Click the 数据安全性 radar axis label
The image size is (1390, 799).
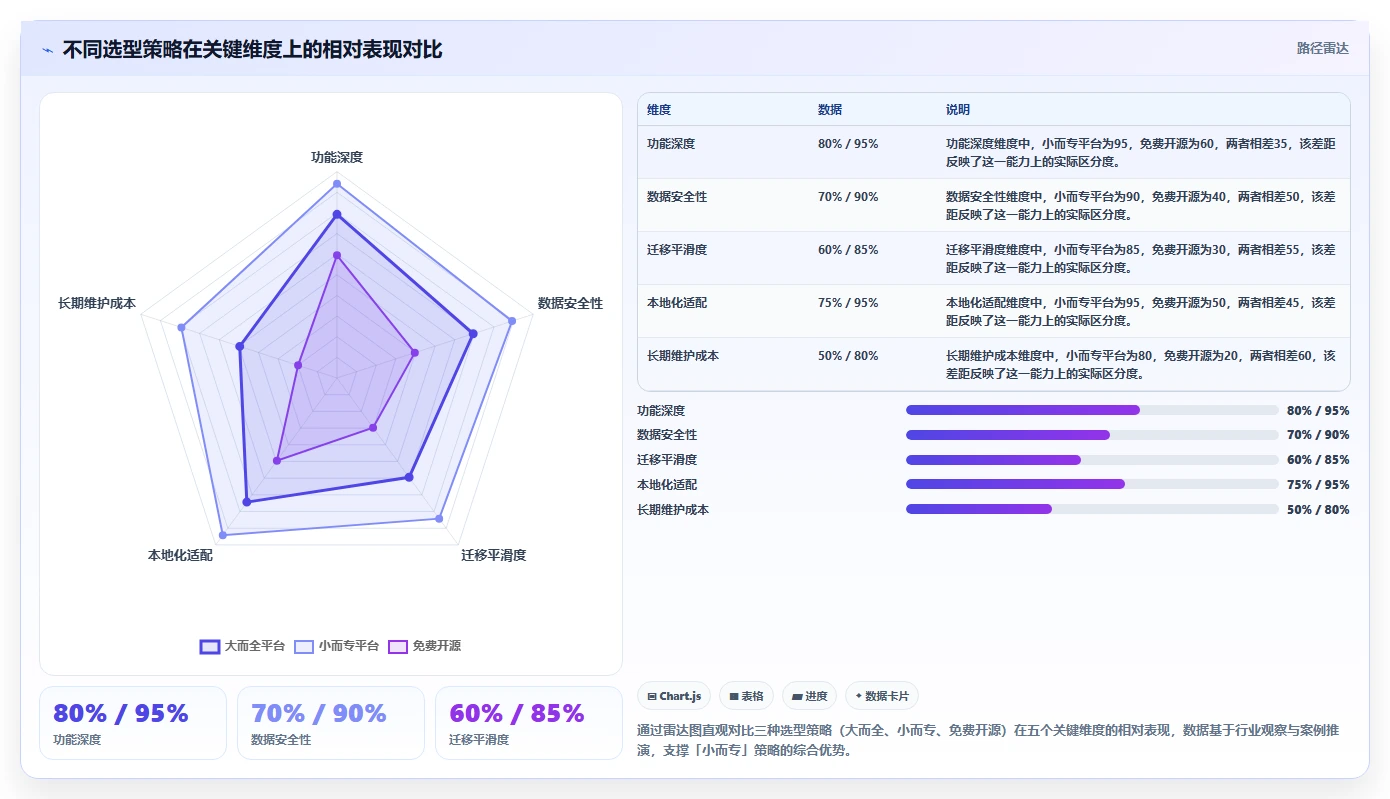click(x=570, y=304)
